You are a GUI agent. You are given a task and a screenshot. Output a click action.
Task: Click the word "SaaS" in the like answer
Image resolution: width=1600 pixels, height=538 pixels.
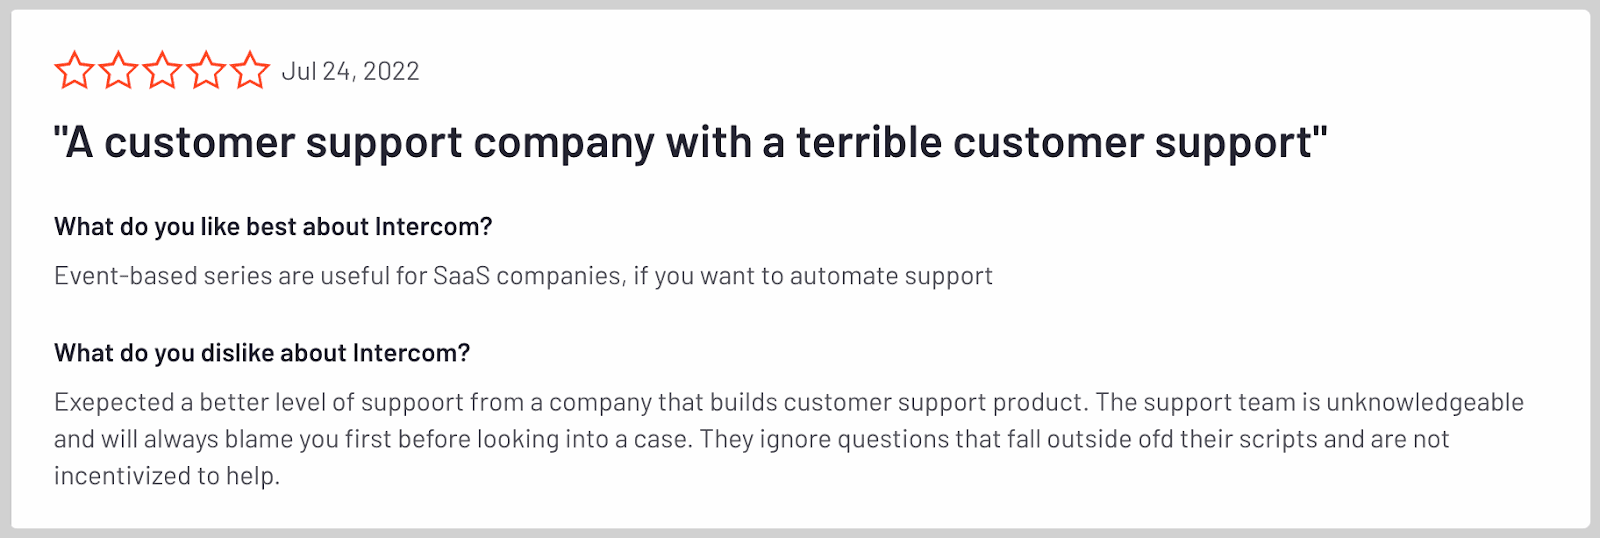(461, 276)
